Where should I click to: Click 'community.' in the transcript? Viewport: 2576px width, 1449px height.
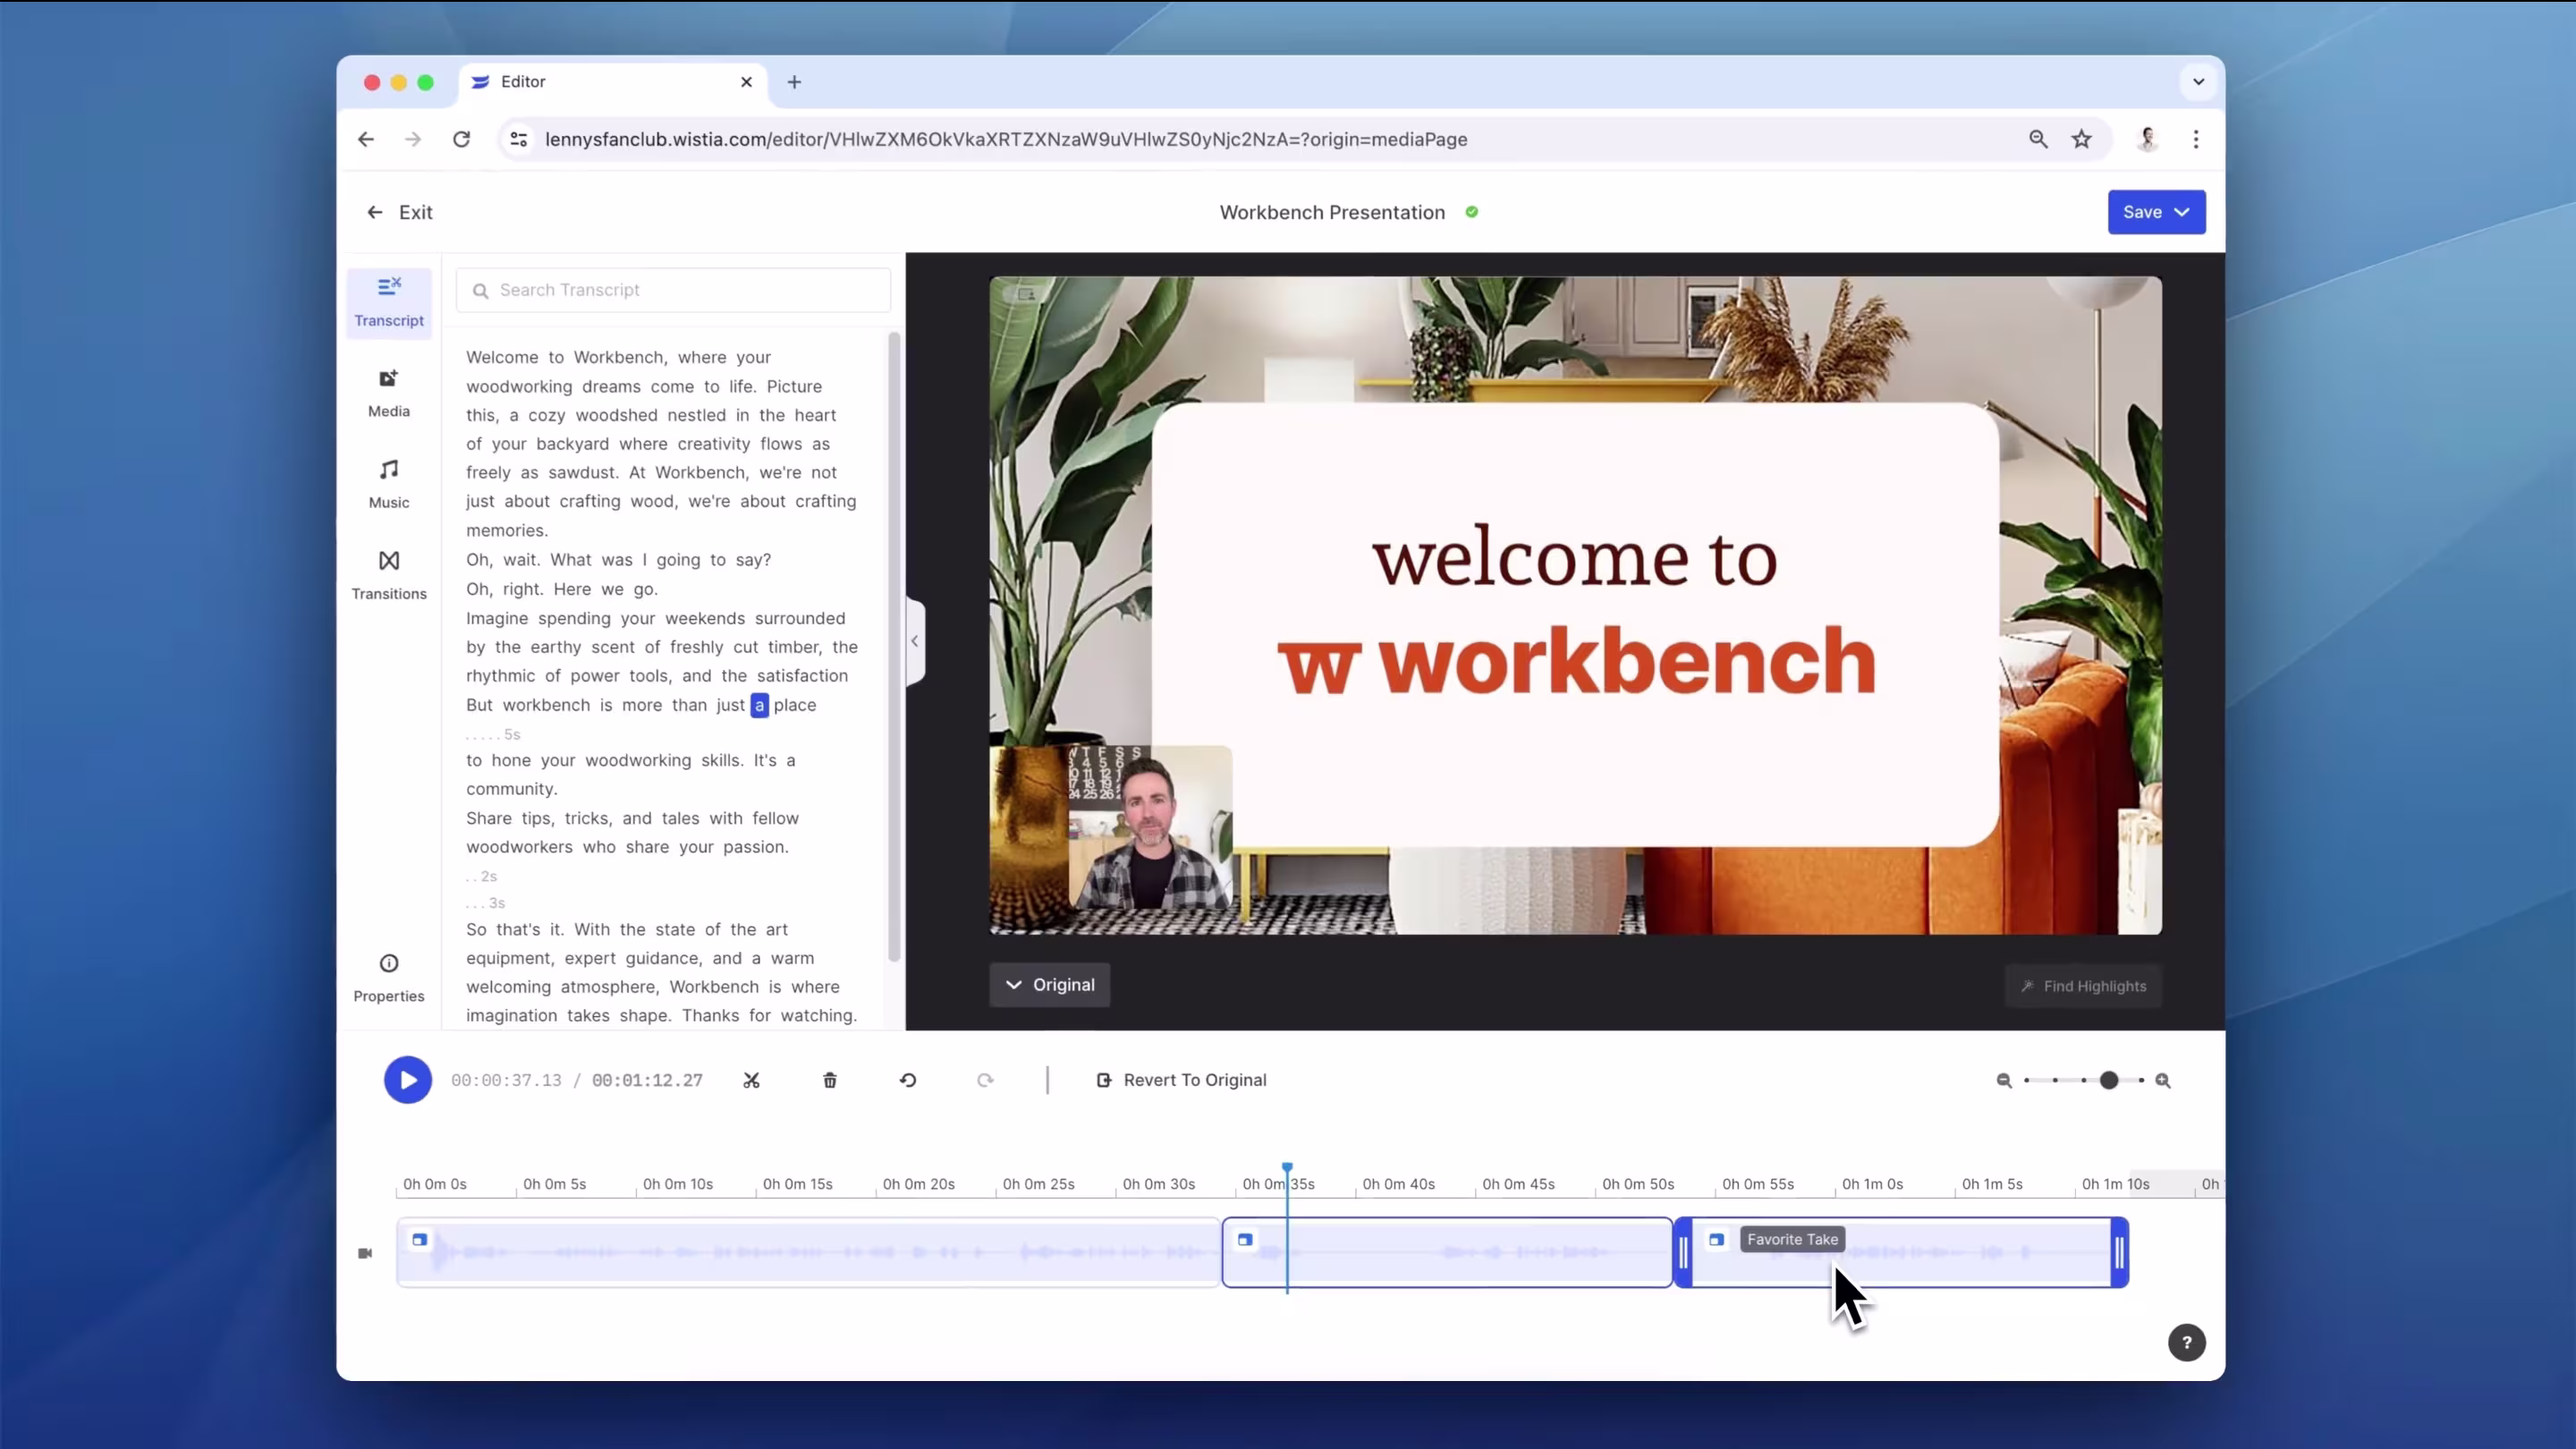click(x=512, y=789)
